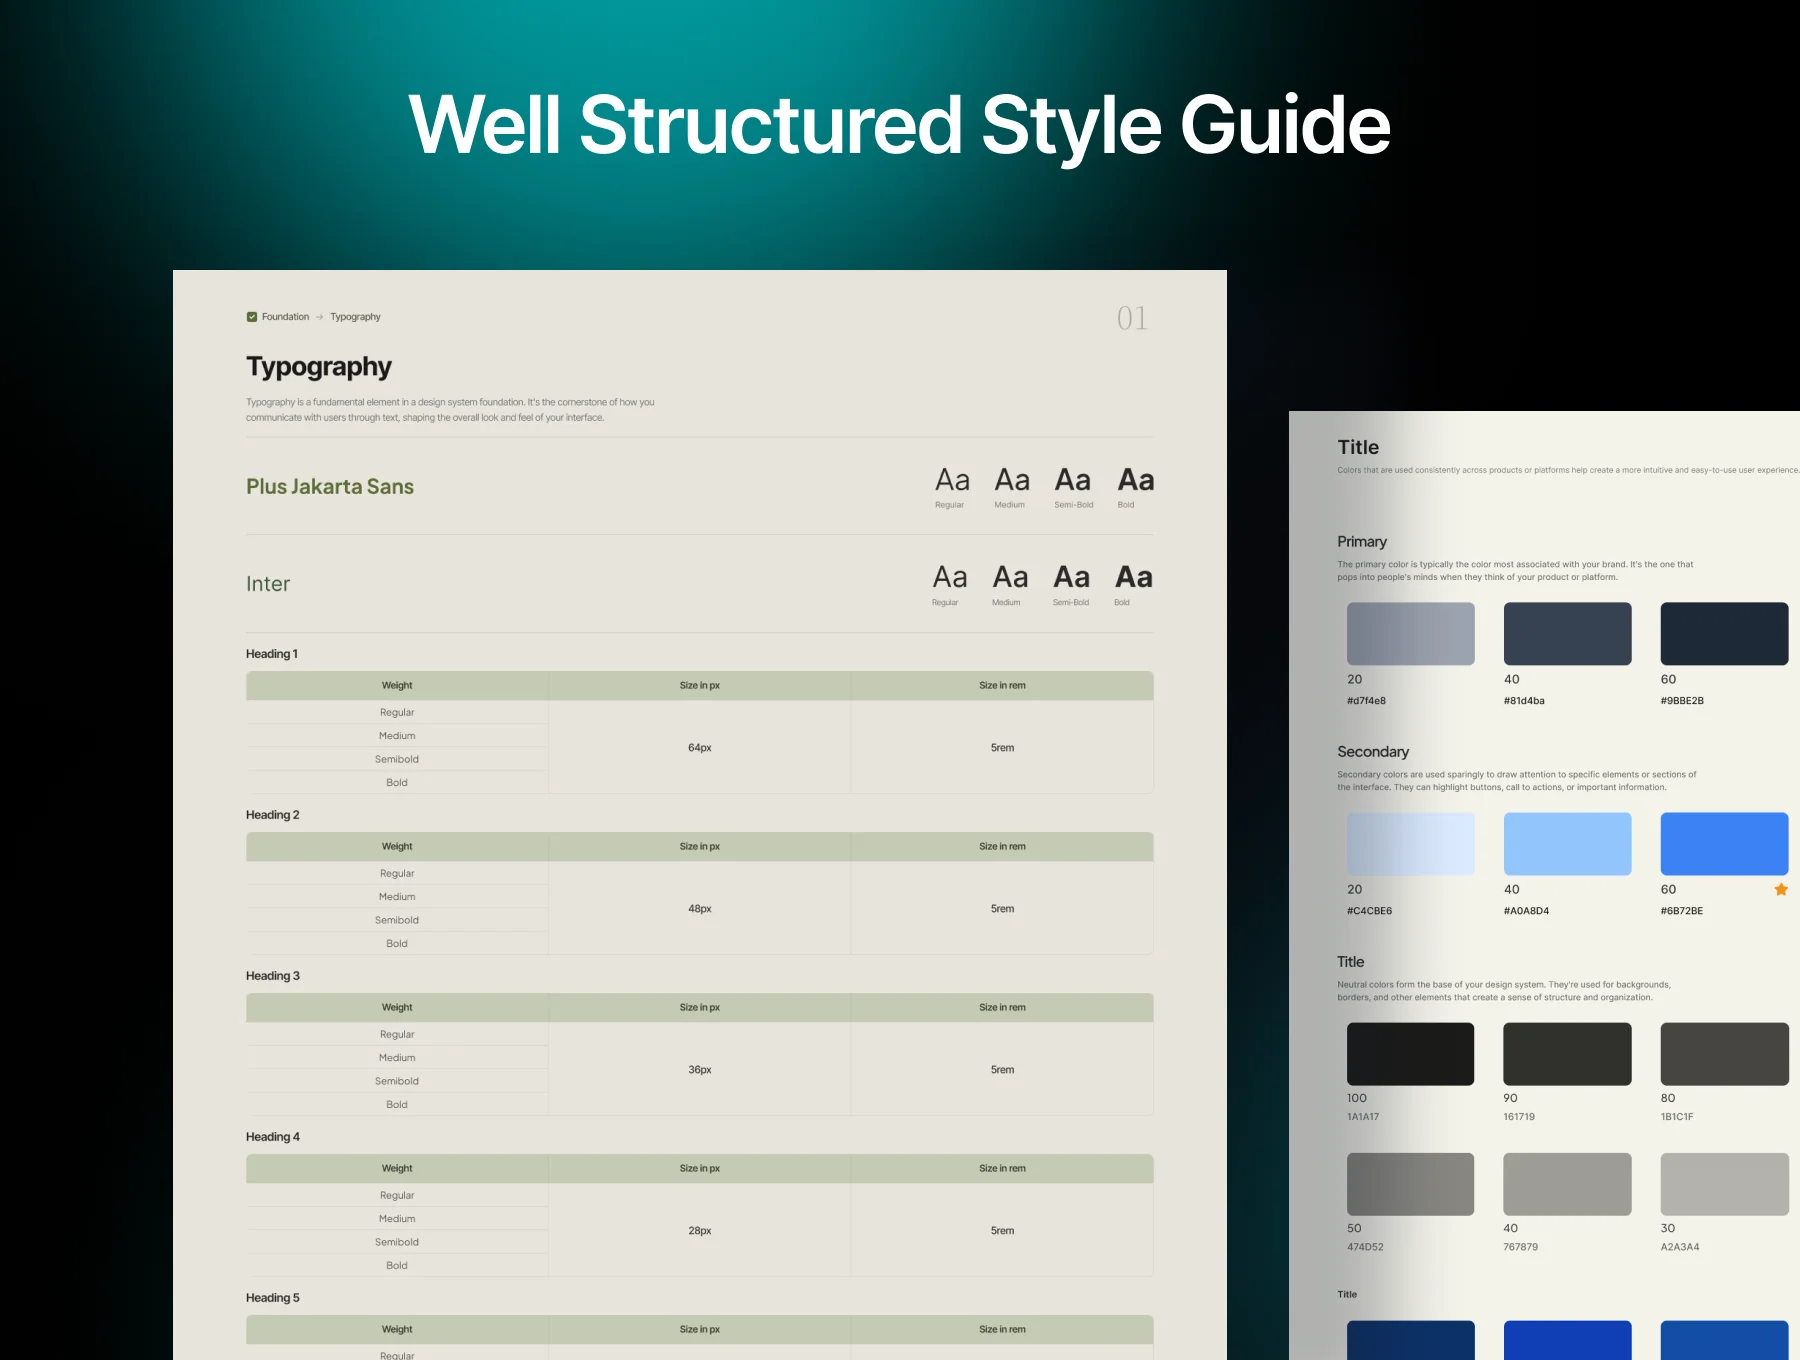Click the Medium row in Heading 3 table
The height and width of the screenshot is (1360, 1800).
397,1058
